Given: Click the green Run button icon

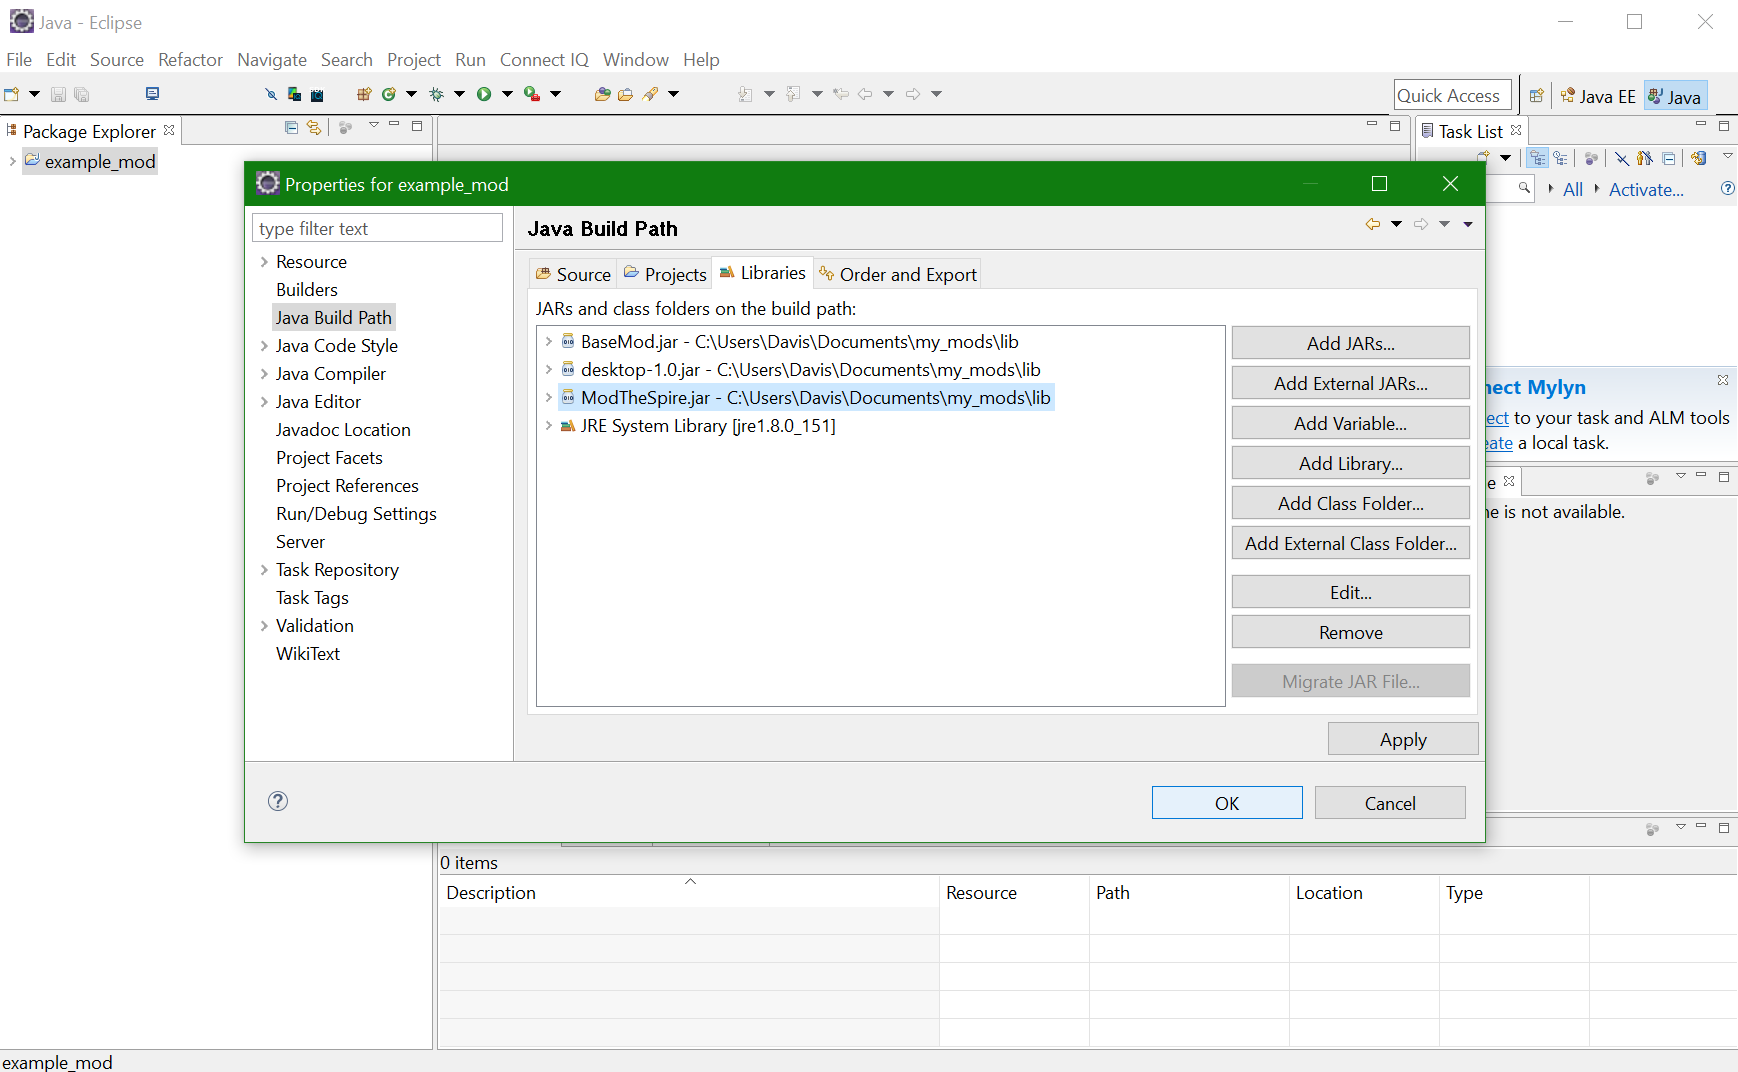Looking at the screenshot, I should (484, 94).
